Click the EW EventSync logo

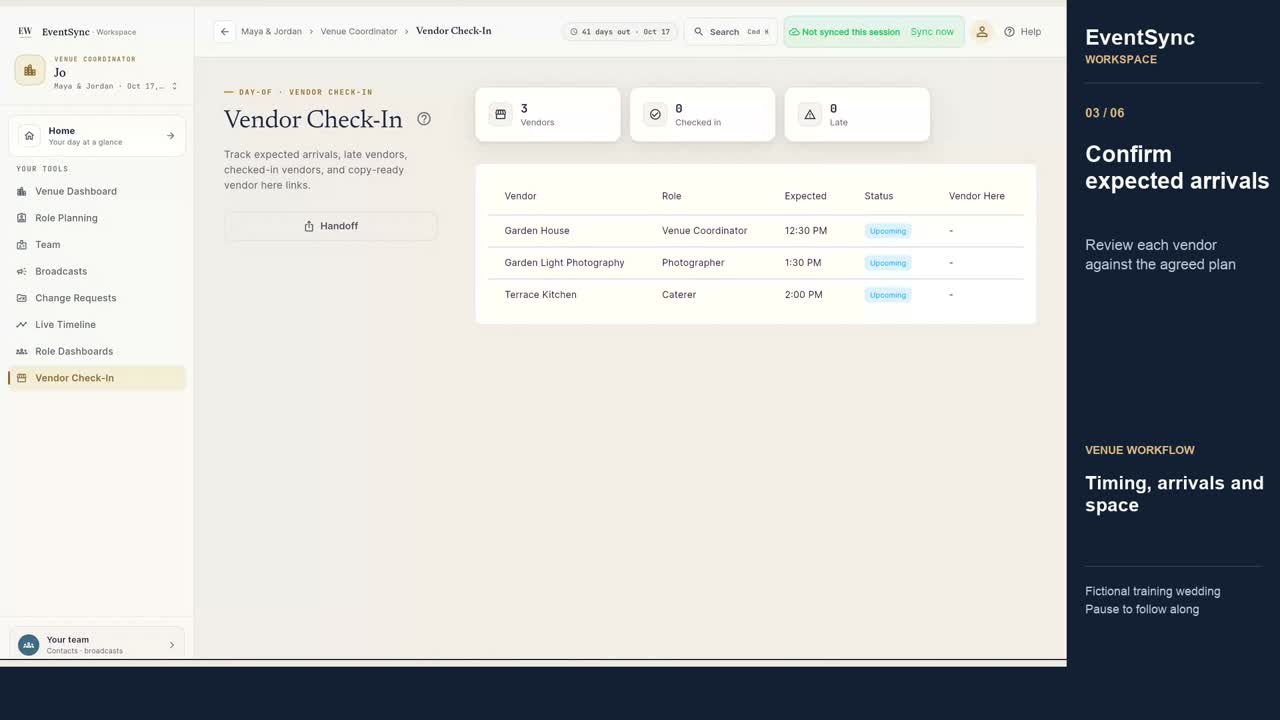click(x=25, y=32)
